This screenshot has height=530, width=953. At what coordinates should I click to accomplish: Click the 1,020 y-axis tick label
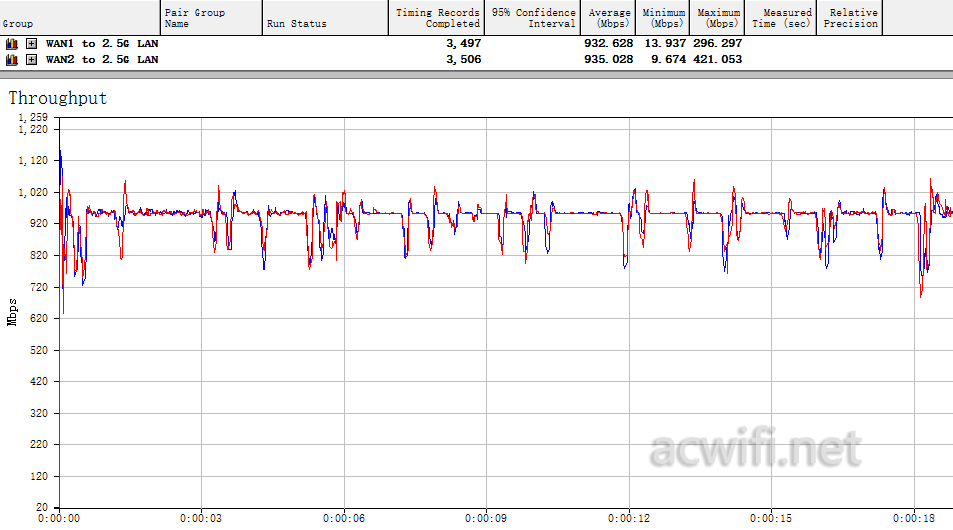click(33, 193)
